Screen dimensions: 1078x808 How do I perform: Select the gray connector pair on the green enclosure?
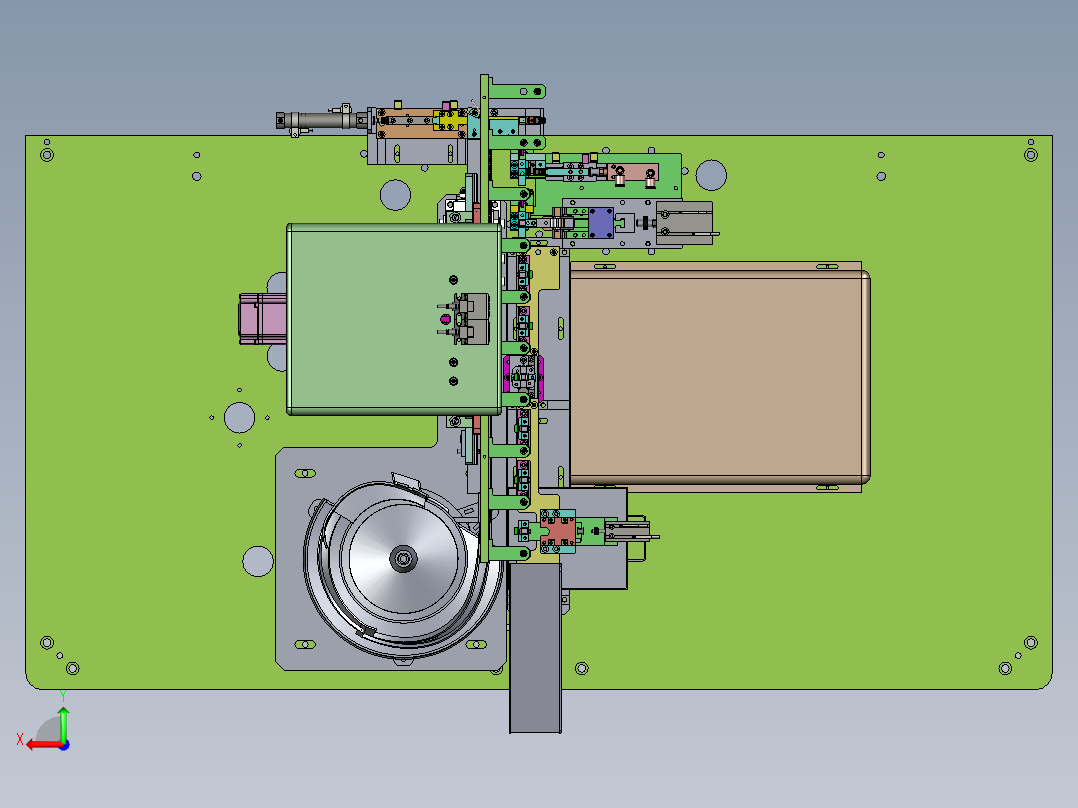[470, 319]
